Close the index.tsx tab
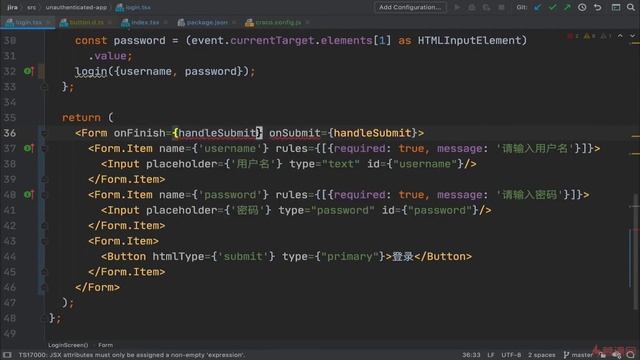The height and width of the screenshot is (360, 640). pyautogui.click(x=165, y=22)
